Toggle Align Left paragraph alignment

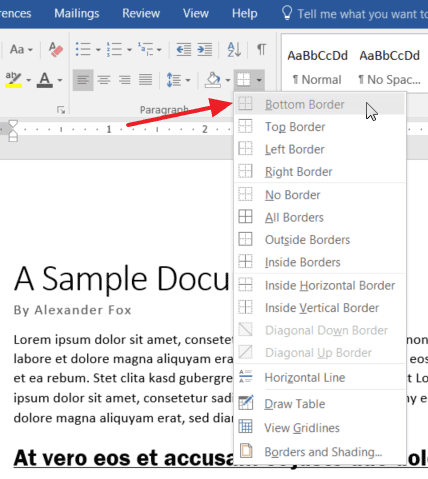coord(83,80)
